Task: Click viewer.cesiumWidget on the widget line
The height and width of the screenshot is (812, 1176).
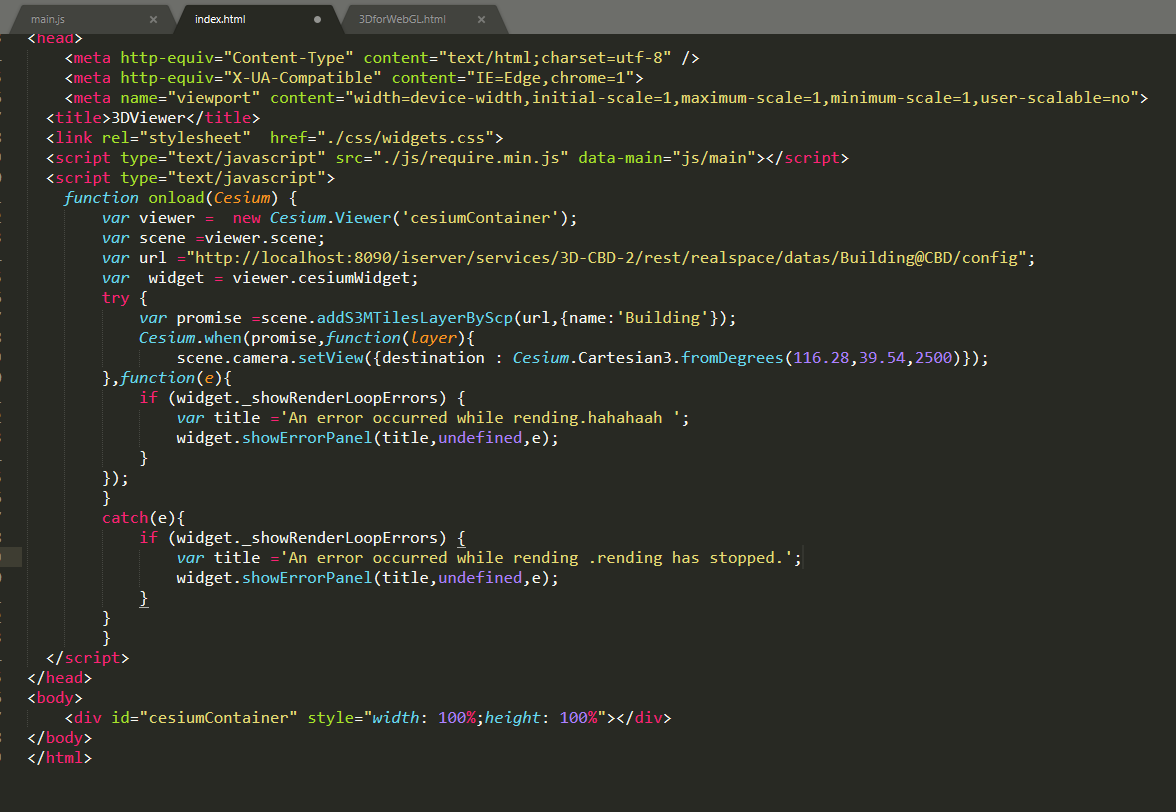Action: 321,278
